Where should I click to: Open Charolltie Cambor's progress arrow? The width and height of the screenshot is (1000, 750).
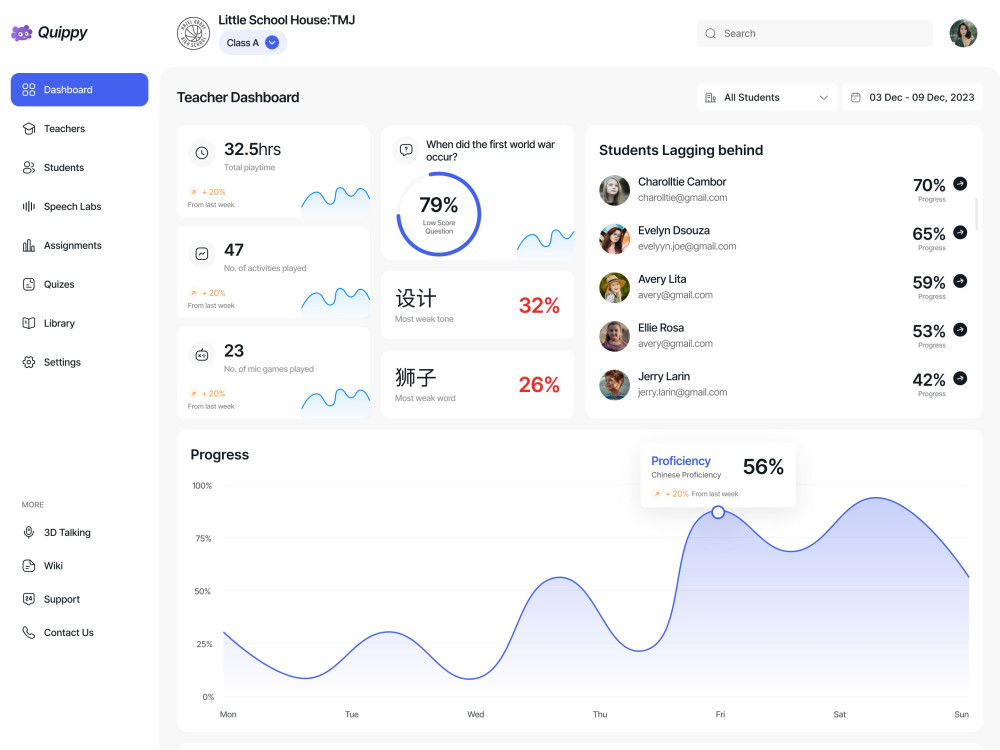(960, 184)
